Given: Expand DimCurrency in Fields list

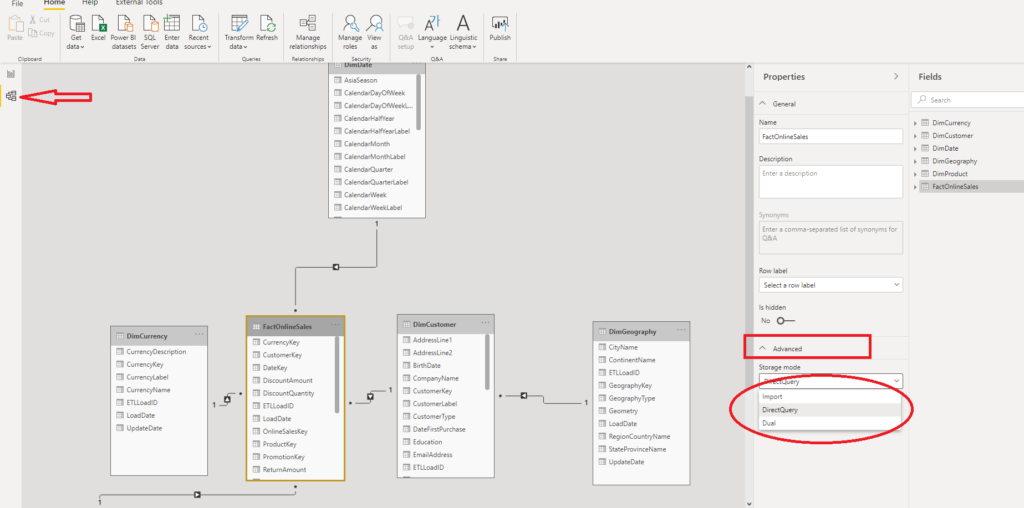Looking at the screenshot, I should [x=916, y=123].
